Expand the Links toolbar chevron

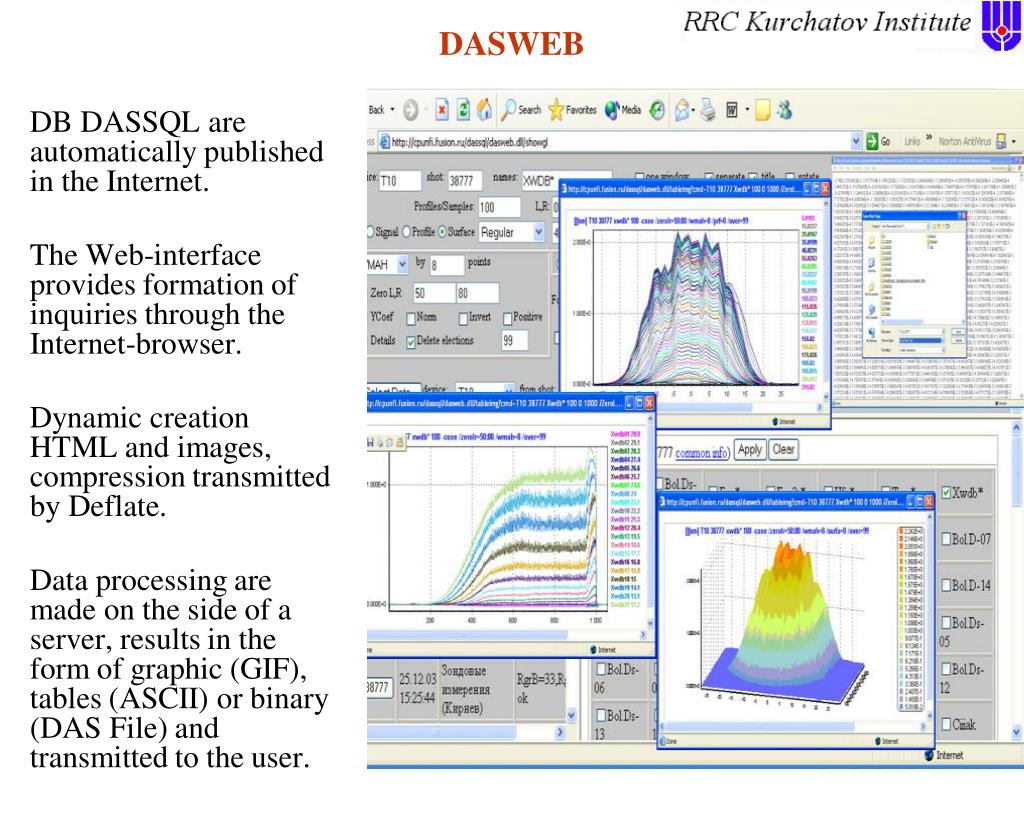pos(929,139)
